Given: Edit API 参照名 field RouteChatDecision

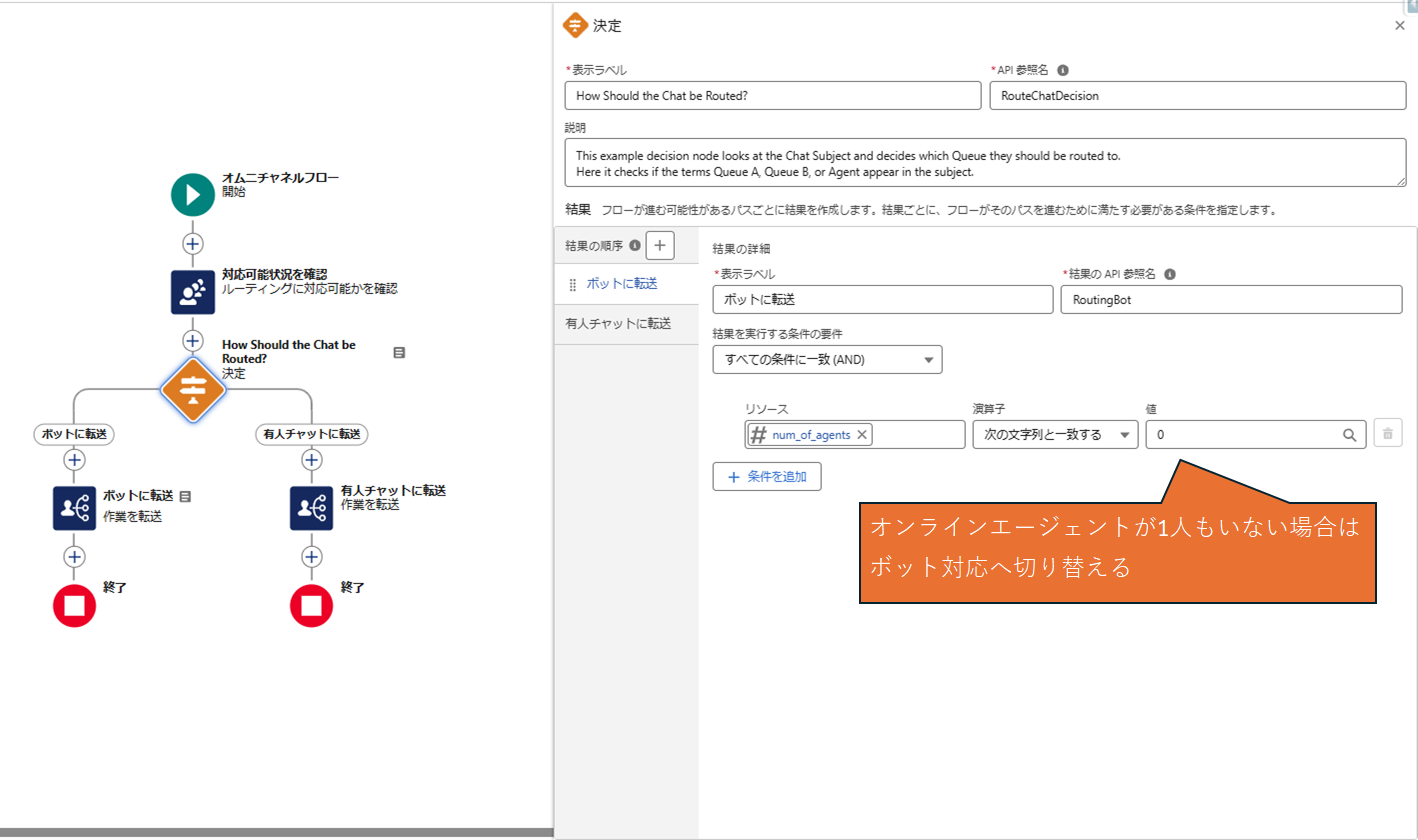Looking at the screenshot, I should pyautogui.click(x=1198, y=95).
